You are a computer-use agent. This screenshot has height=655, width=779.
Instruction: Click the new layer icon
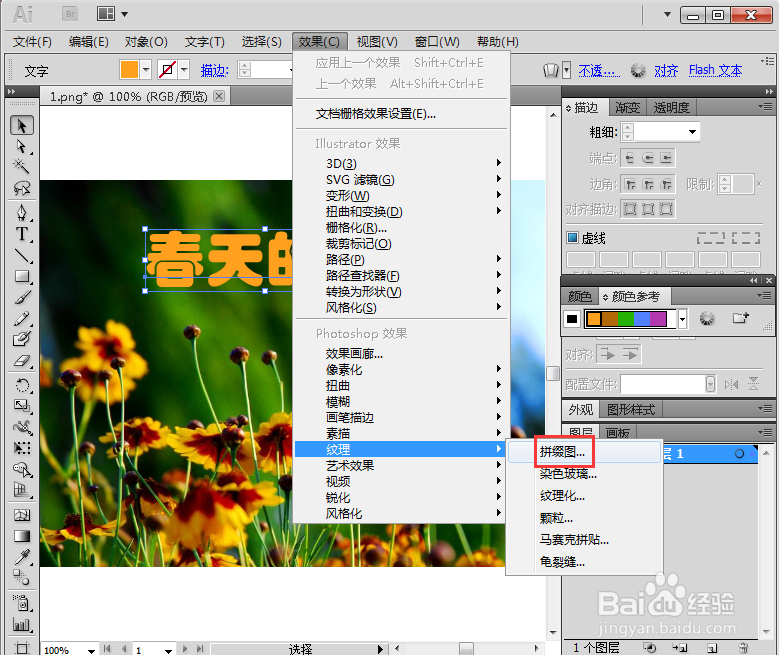tap(712, 648)
